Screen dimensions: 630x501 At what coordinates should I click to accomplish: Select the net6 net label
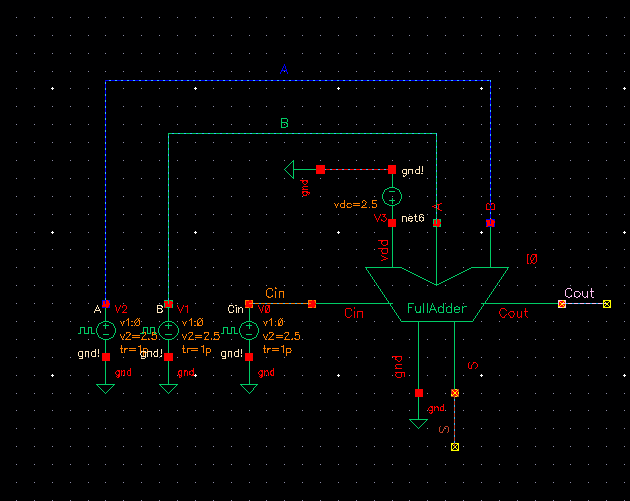pyautogui.click(x=413, y=218)
